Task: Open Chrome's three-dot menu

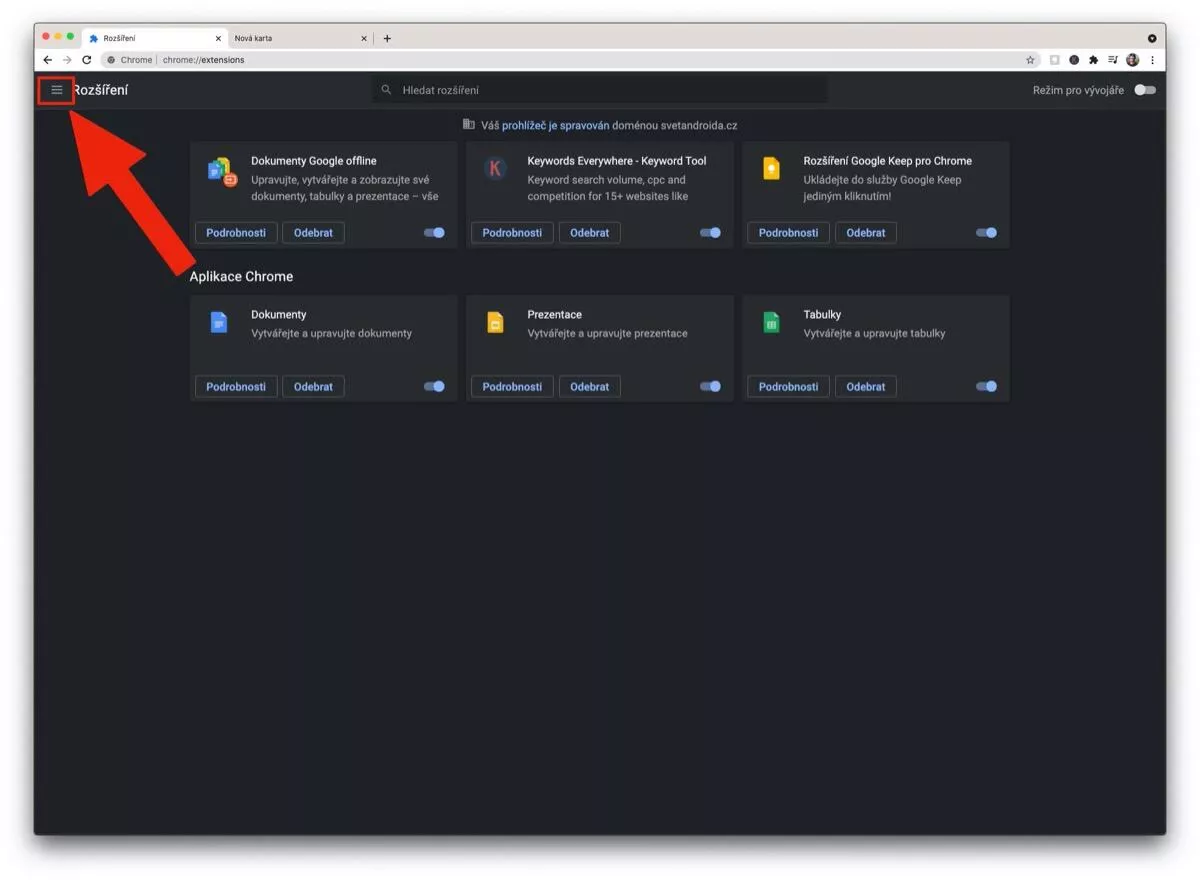Action: [x=1152, y=60]
